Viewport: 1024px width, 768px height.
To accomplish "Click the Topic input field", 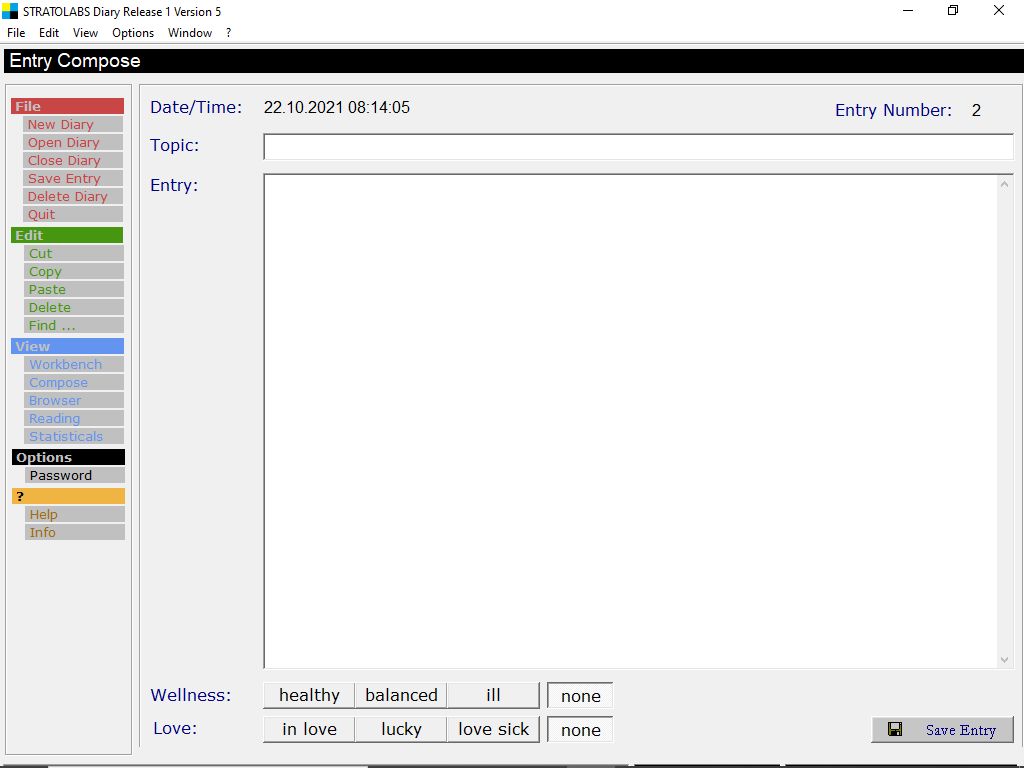I will tap(638, 147).
